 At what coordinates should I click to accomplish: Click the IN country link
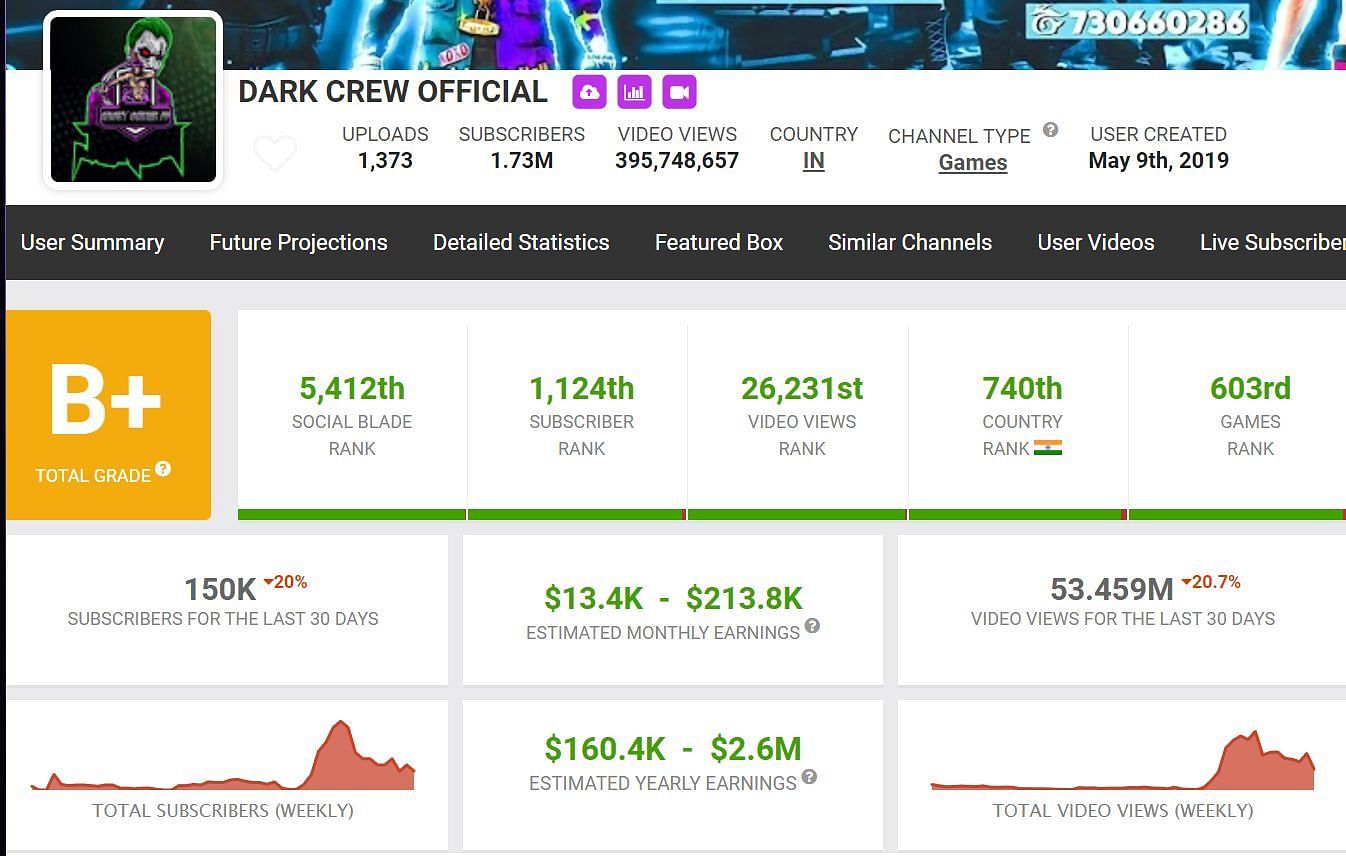[813, 161]
